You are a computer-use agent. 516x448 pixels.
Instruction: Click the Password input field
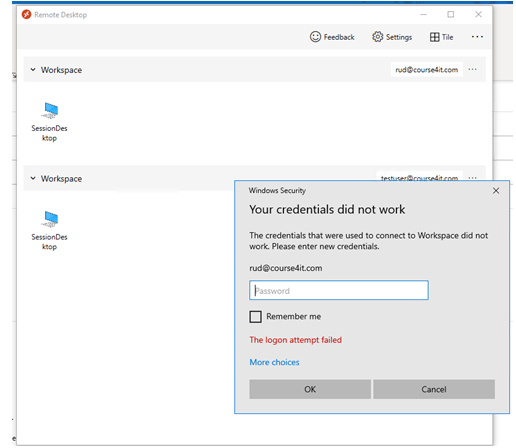(x=339, y=290)
